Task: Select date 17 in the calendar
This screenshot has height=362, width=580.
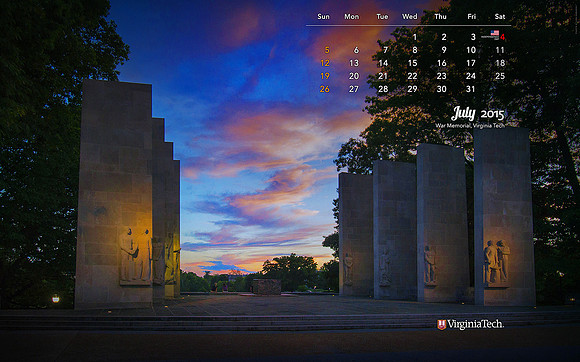Action: click(x=471, y=63)
